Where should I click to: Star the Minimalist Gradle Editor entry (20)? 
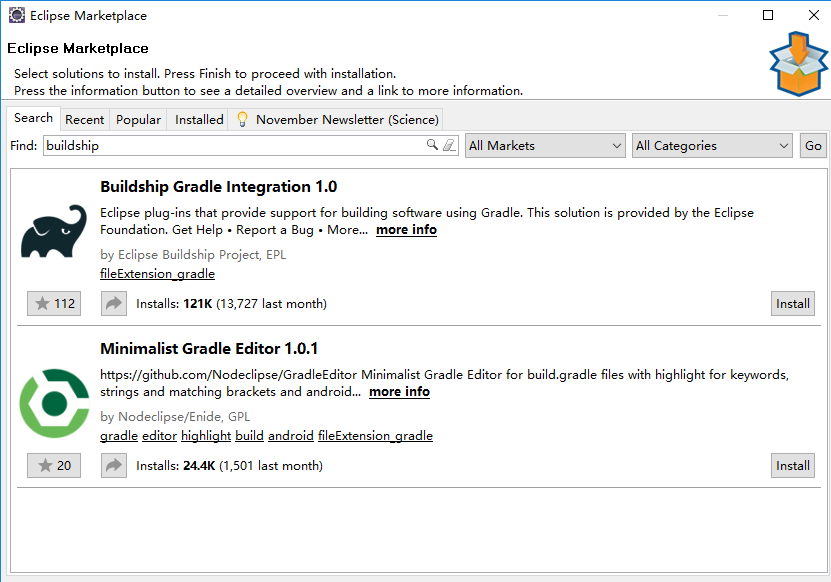point(54,465)
